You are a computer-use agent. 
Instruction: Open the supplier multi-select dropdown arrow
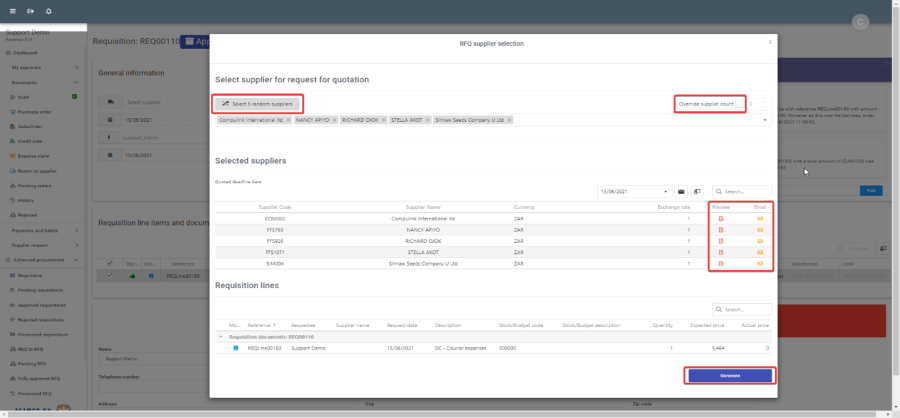766,120
